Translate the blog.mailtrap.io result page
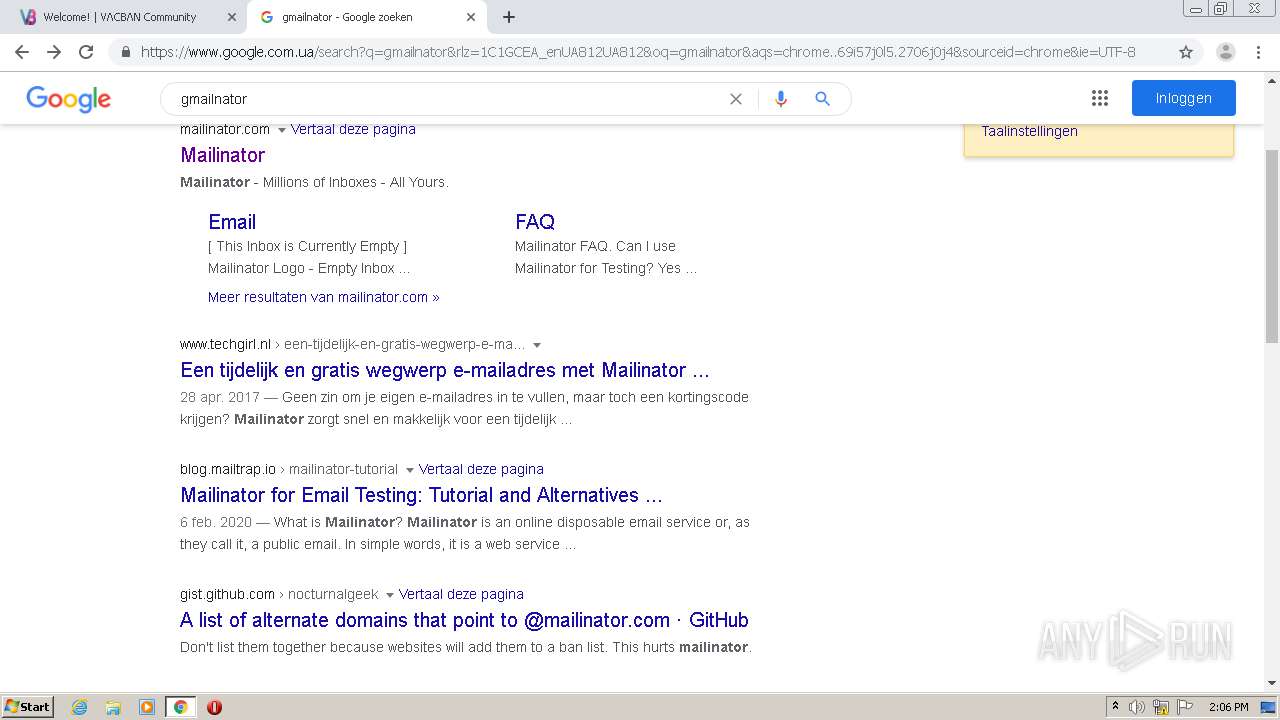The image size is (1280, 720). 481,469
